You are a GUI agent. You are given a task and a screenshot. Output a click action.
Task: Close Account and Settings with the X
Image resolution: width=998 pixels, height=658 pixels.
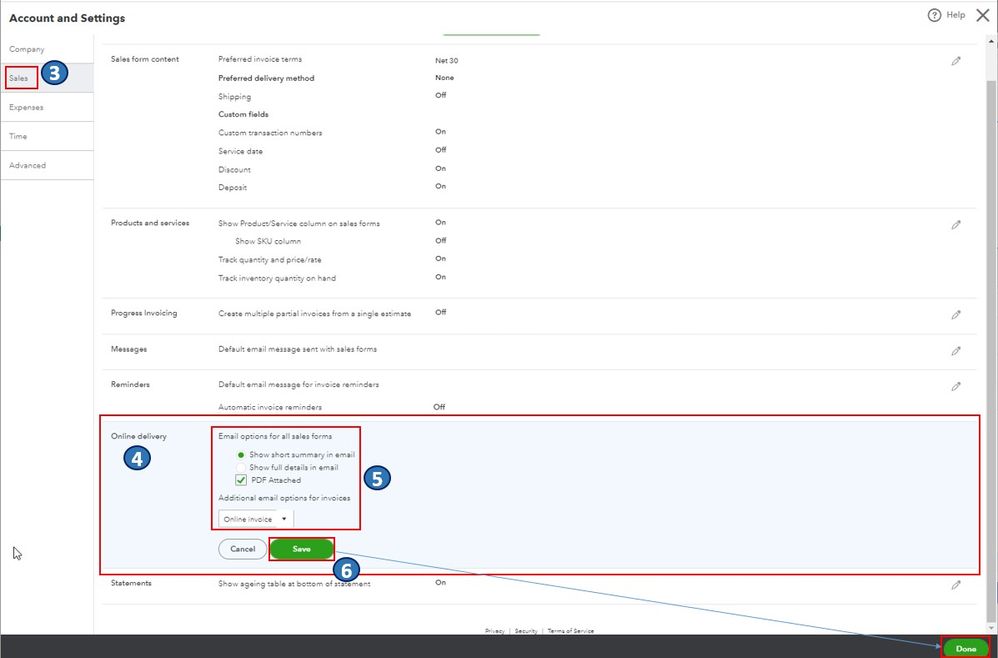tap(983, 15)
